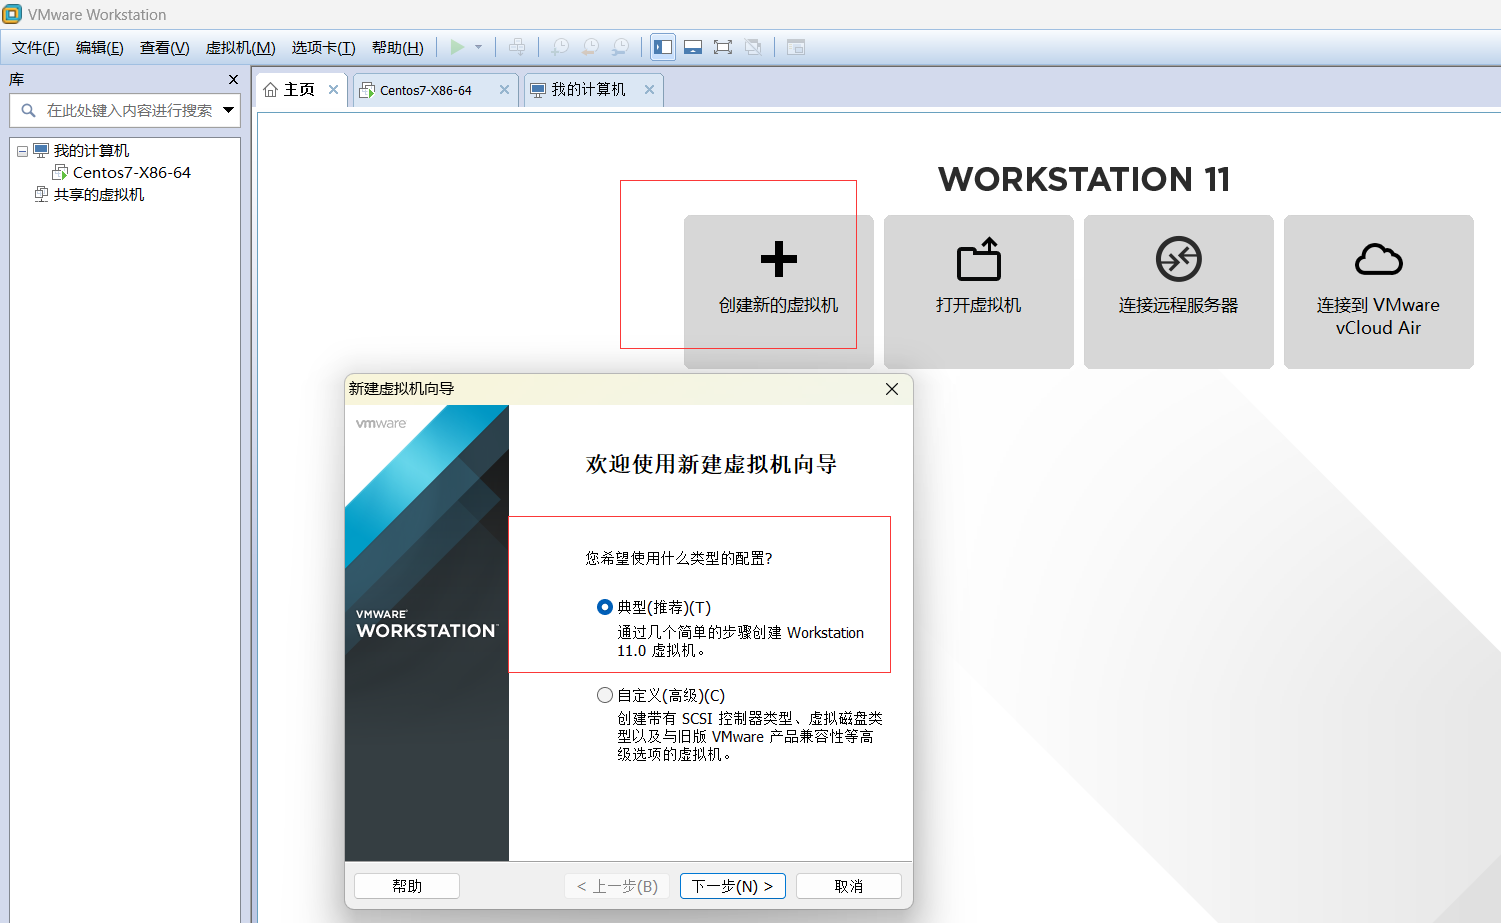
Task: Open the 编辑(E) menu
Action: point(100,48)
